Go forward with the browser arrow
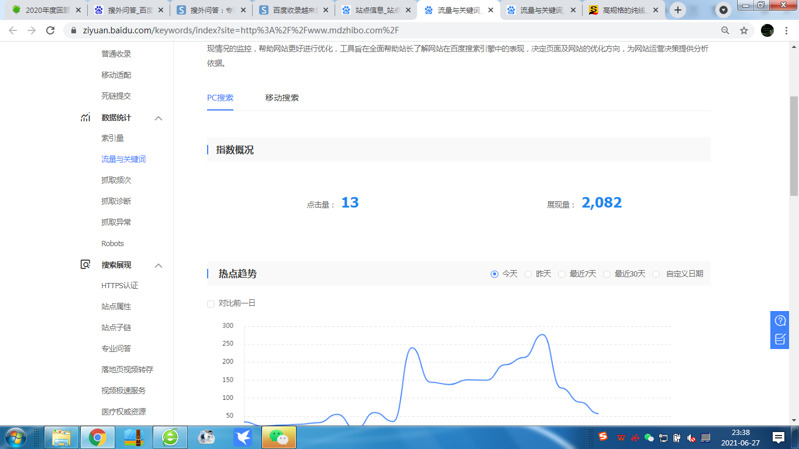 (x=32, y=31)
